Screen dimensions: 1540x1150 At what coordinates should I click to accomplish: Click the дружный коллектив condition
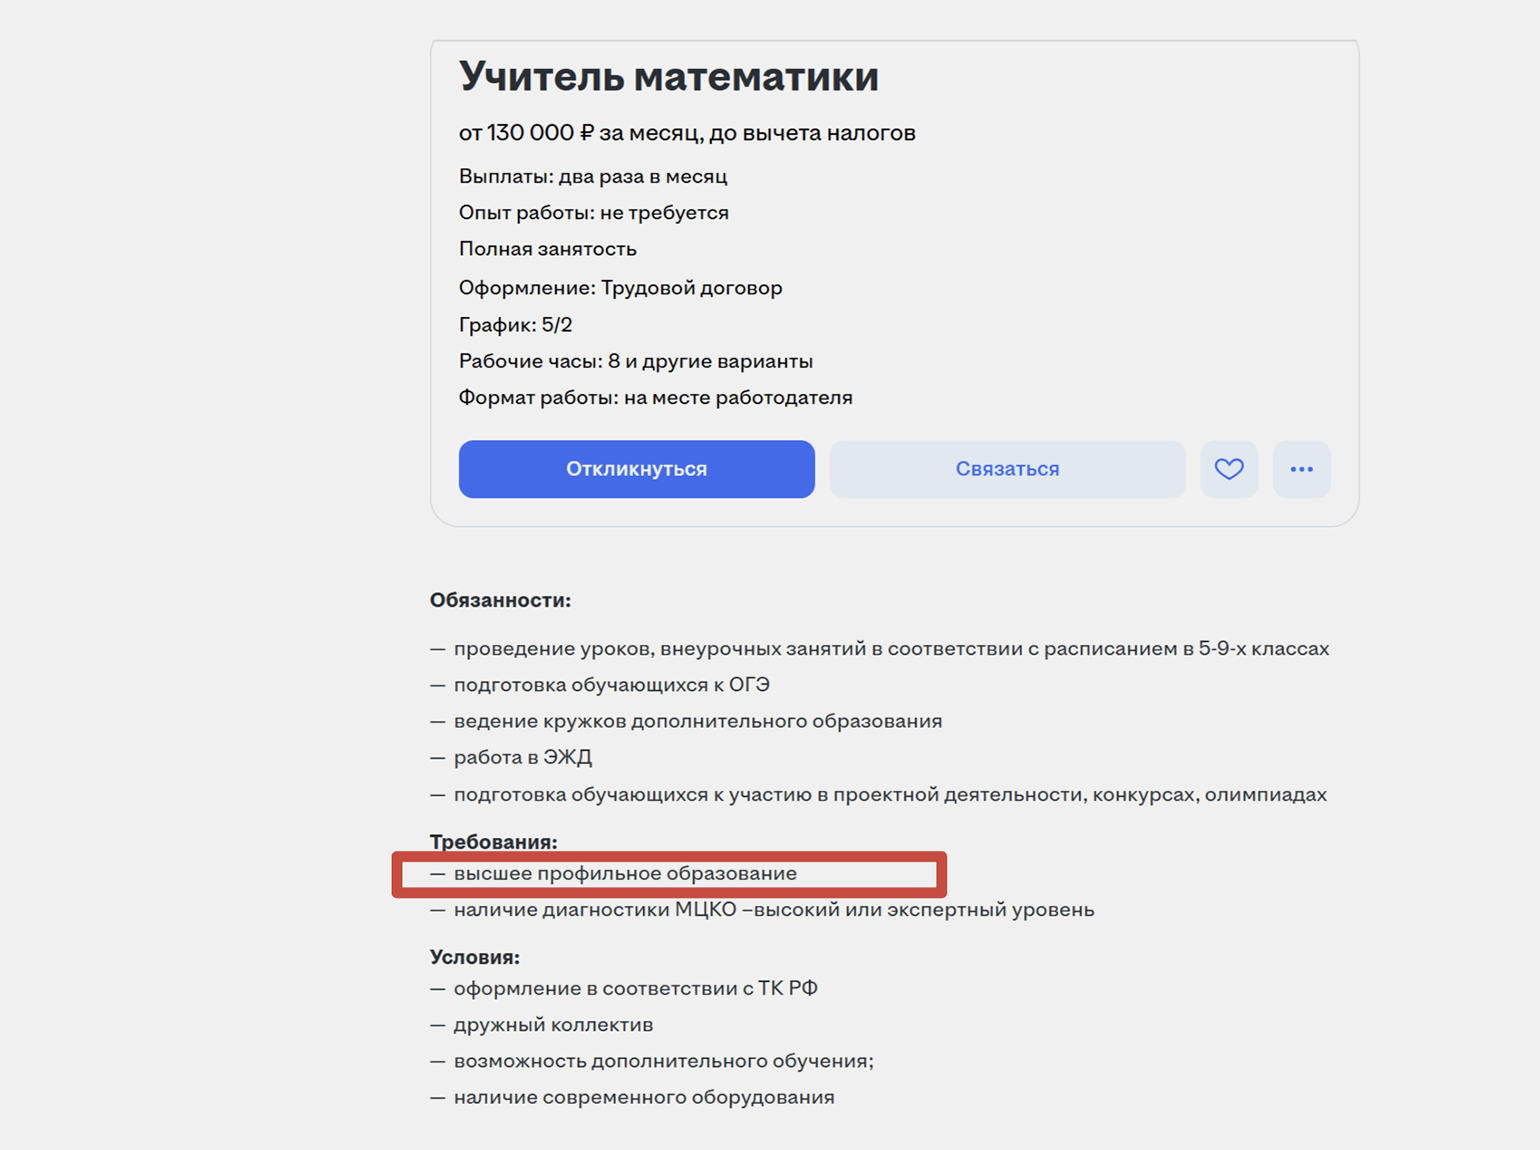[x=553, y=1025]
